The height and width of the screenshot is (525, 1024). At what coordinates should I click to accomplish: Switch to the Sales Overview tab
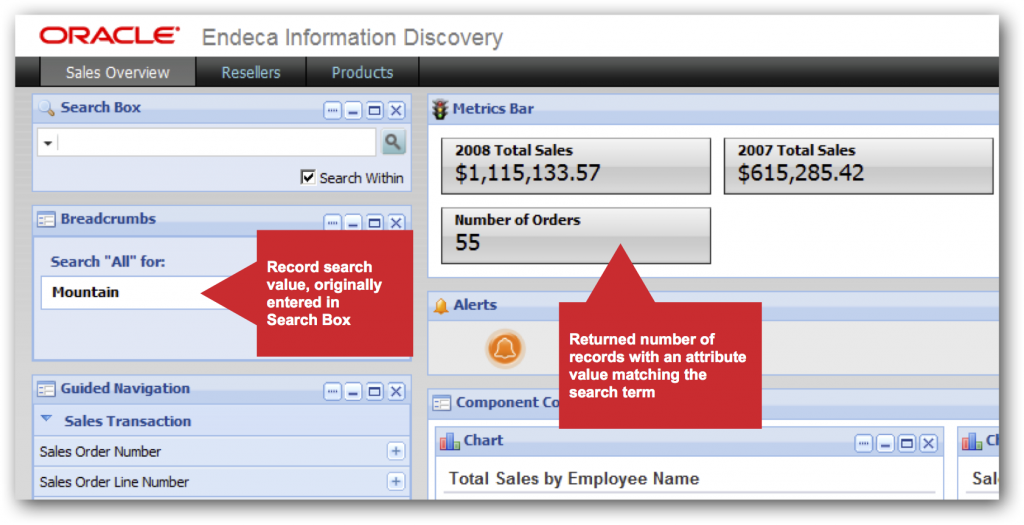coord(118,72)
